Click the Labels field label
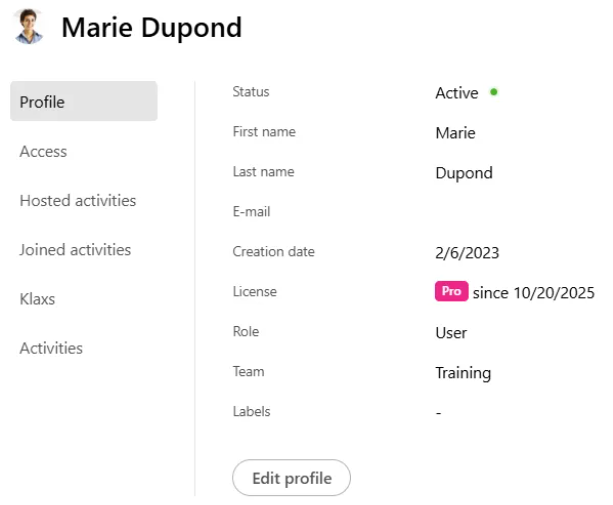The height and width of the screenshot is (505, 613). click(x=251, y=411)
